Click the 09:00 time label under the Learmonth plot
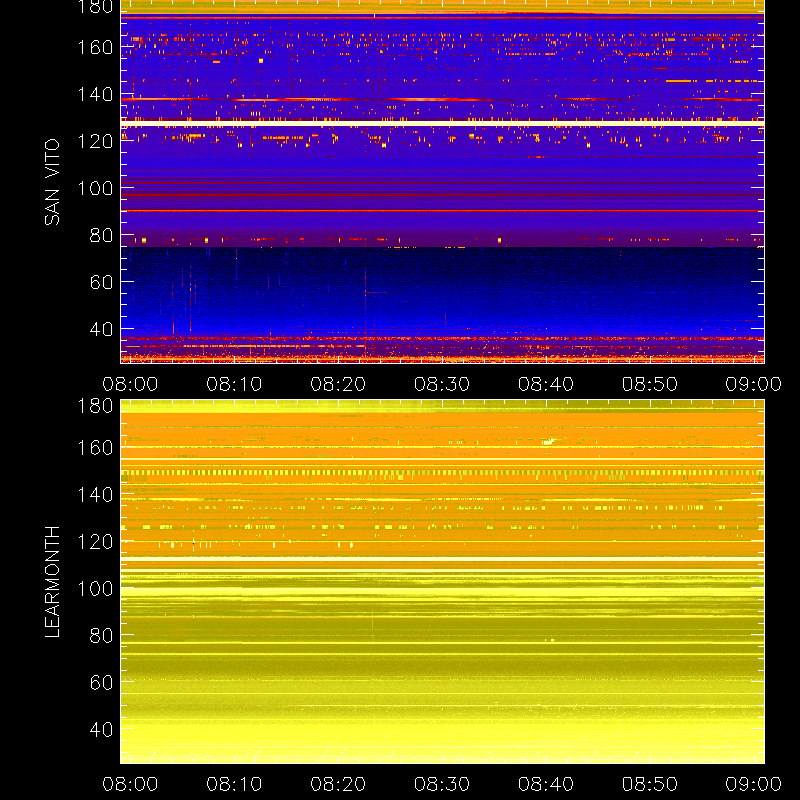 pos(754,784)
